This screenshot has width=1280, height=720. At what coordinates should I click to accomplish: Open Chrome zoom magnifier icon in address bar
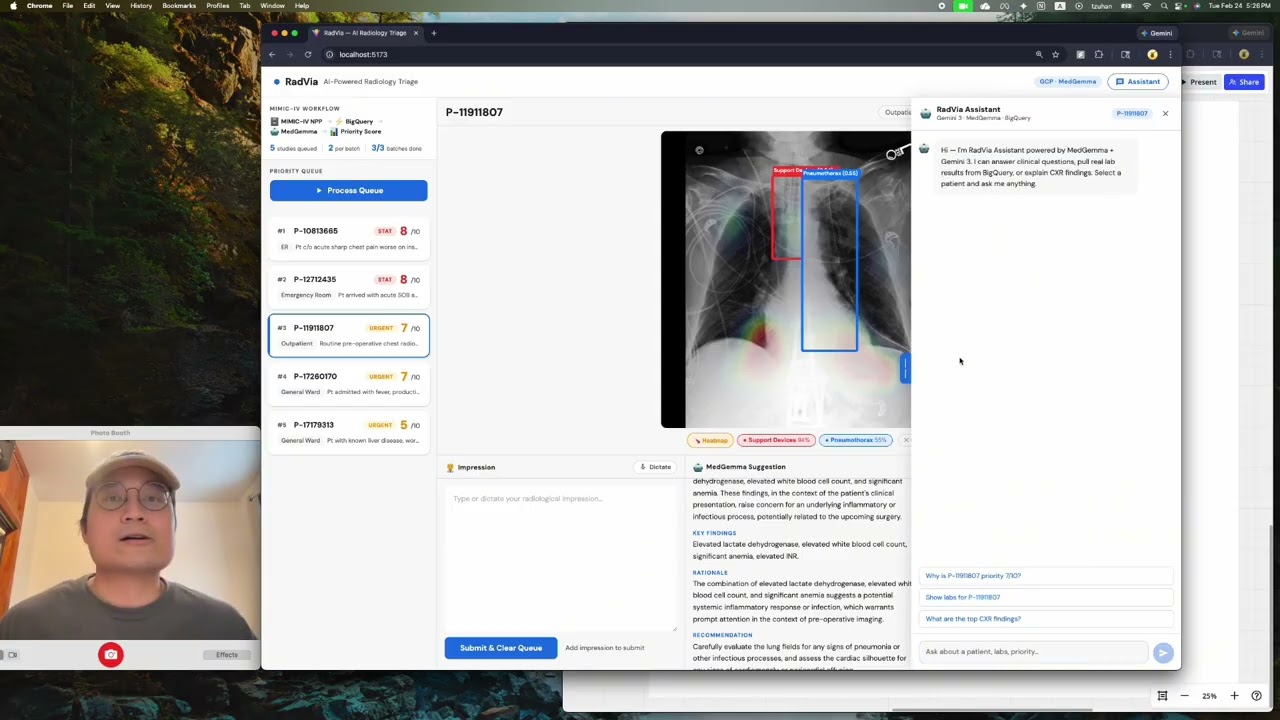click(1039, 54)
